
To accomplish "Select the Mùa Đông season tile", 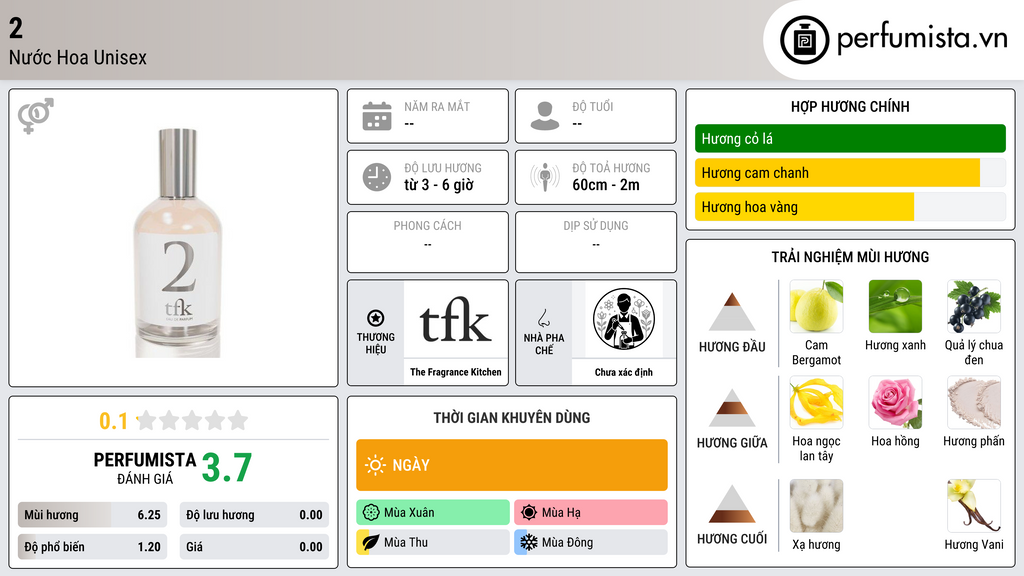I will coord(590,542).
